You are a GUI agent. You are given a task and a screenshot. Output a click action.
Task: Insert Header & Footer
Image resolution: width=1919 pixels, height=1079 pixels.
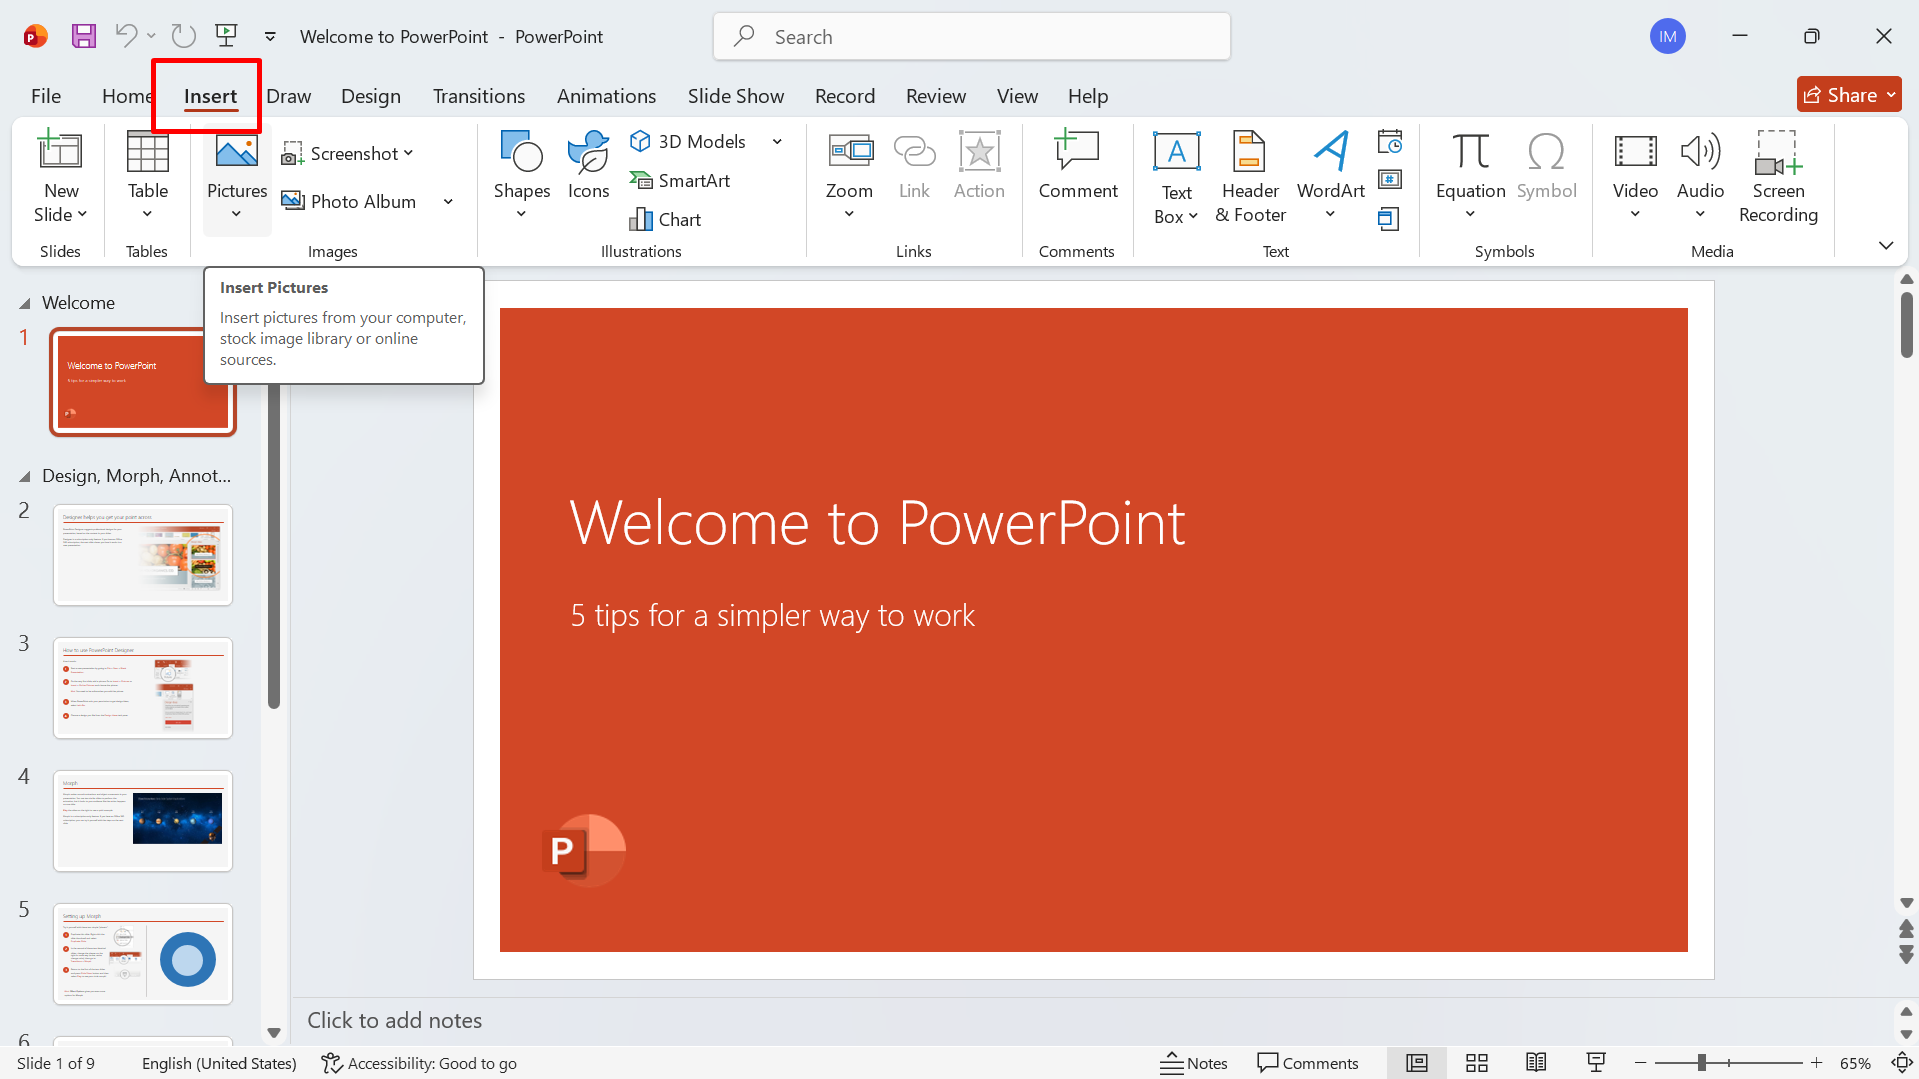coord(1250,178)
